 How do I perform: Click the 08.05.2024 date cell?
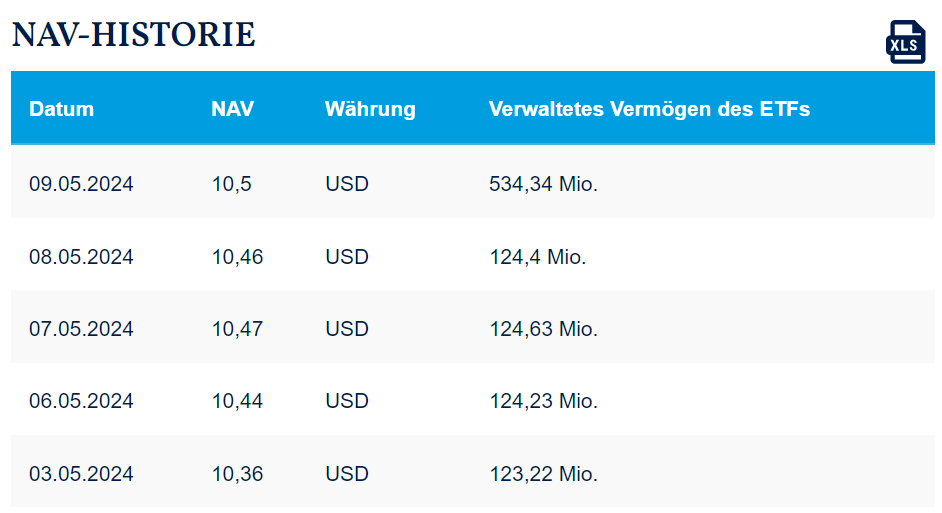pyautogui.click(x=81, y=257)
